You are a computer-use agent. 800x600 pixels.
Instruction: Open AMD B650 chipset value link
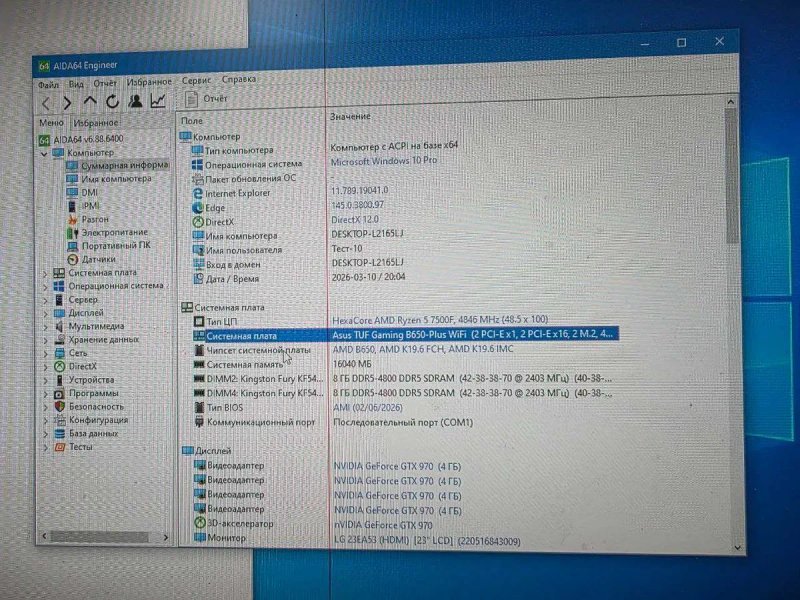pyautogui.click(x=423, y=349)
